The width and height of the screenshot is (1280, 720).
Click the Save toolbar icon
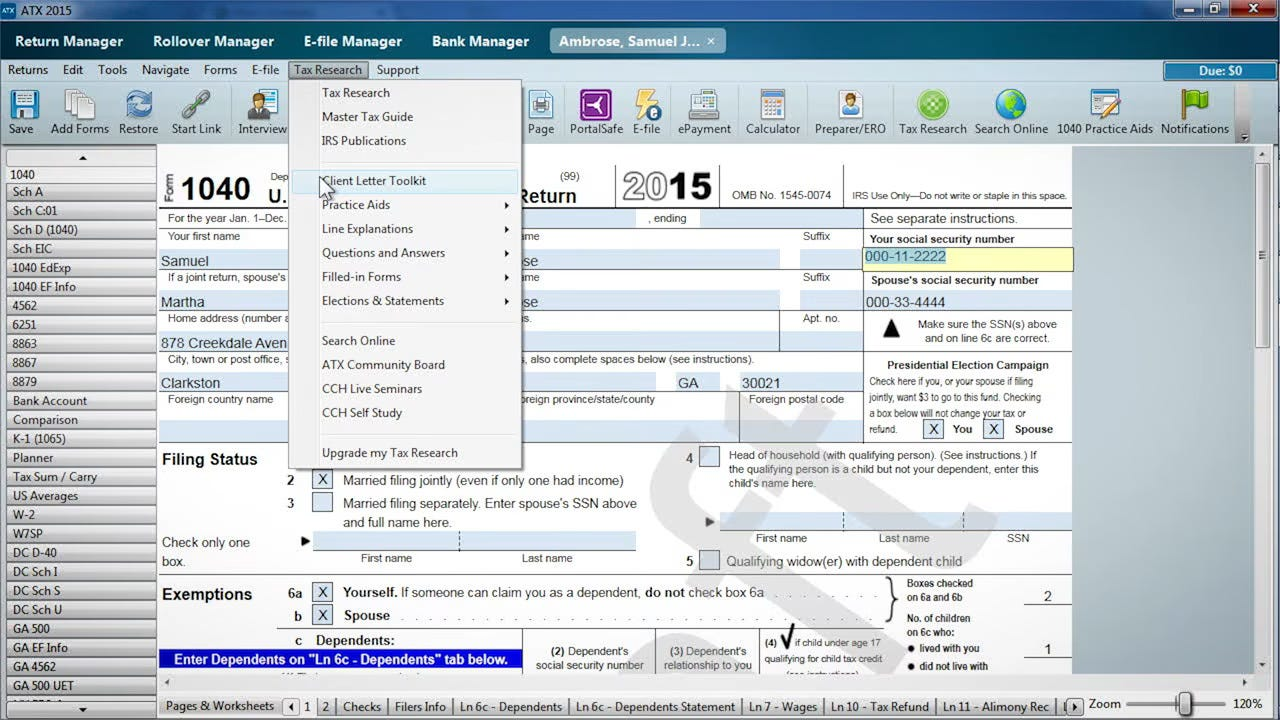coord(22,110)
